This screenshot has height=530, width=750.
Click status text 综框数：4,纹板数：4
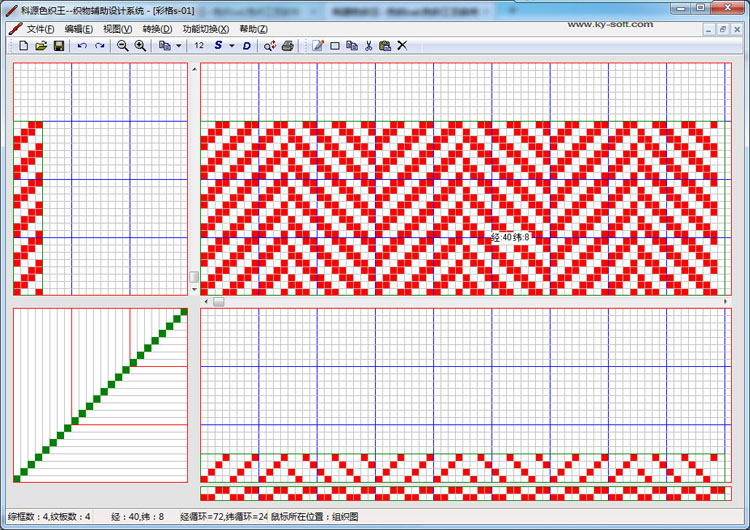click(49, 517)
